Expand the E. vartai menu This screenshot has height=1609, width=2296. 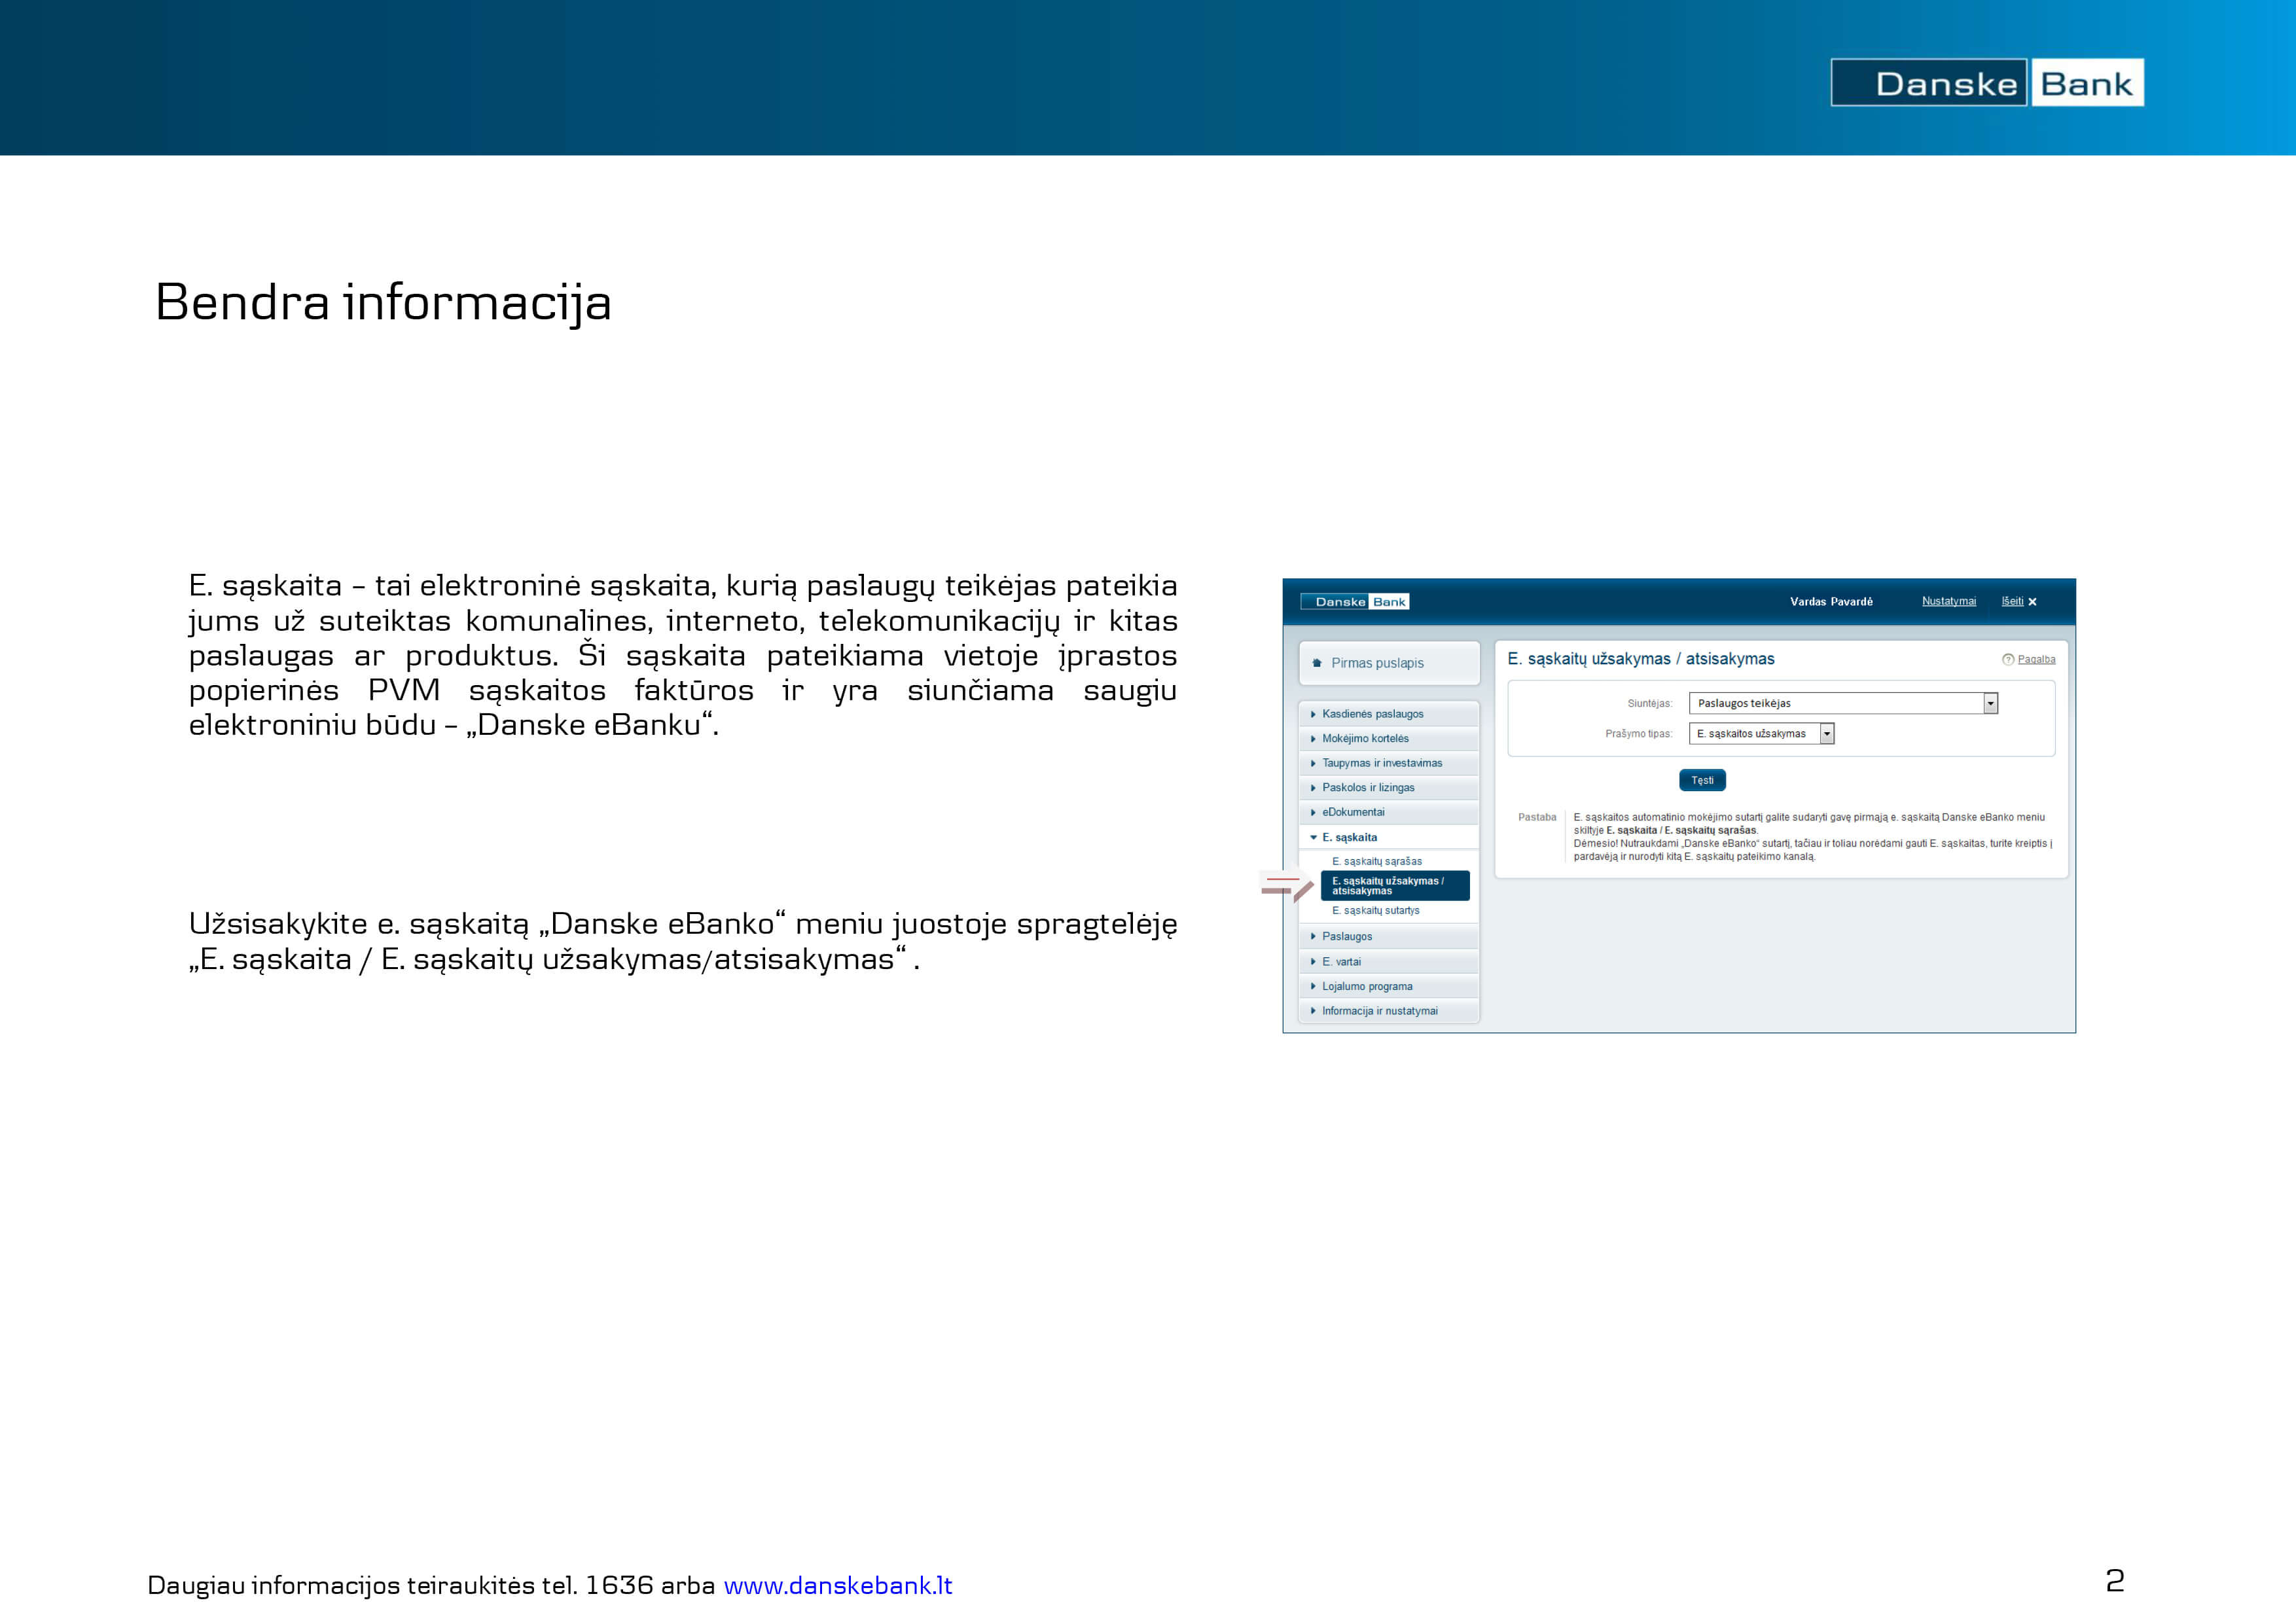pyautogui.click(x=1388, y=961)
